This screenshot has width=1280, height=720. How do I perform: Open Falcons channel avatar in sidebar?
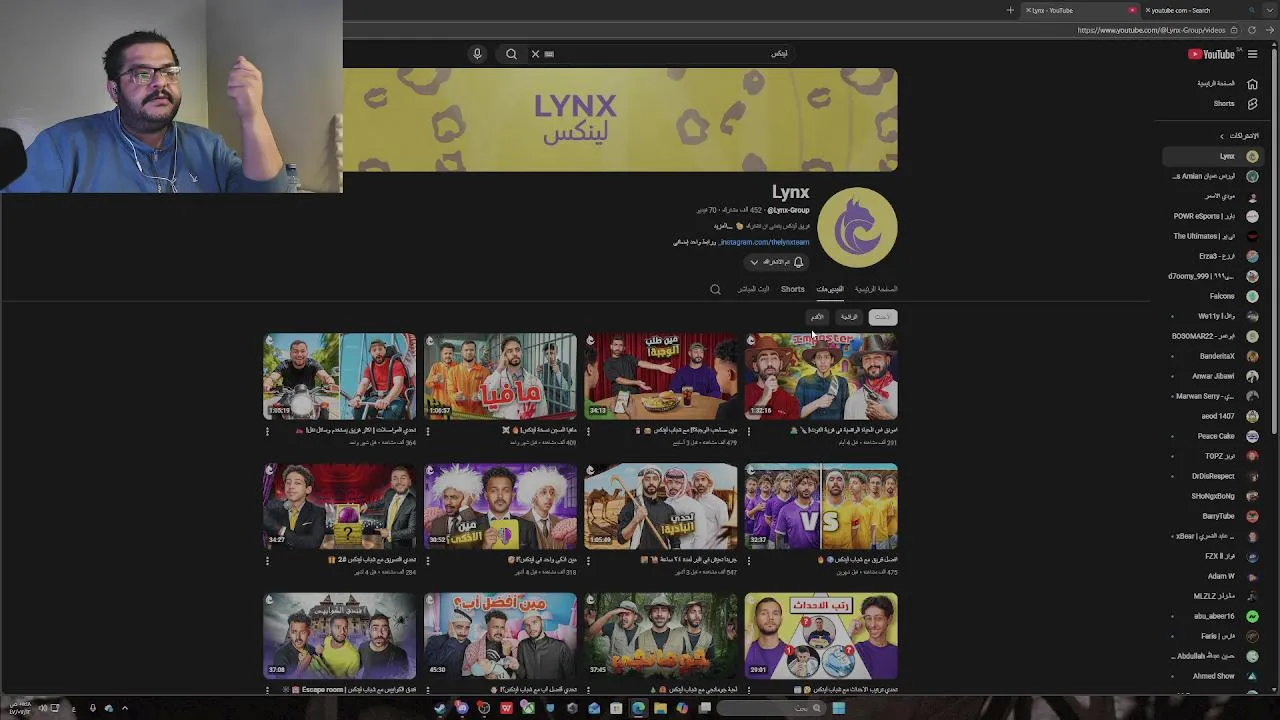click(x=1252, y=296)
